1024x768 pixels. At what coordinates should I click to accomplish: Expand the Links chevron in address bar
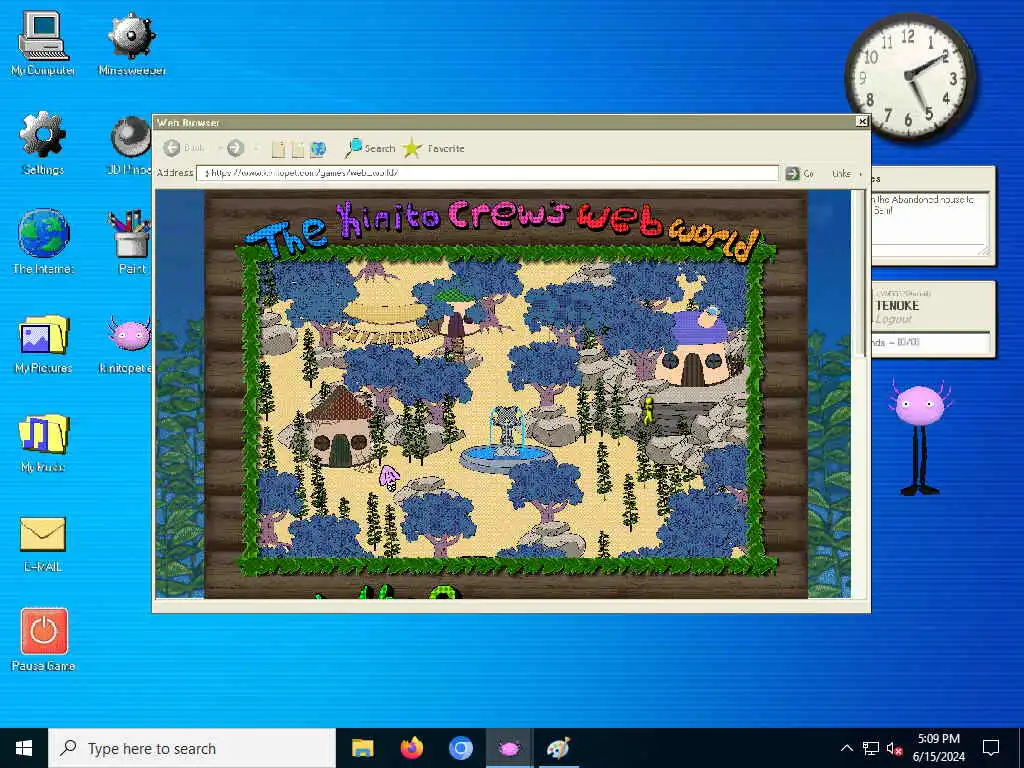(860, 174)
